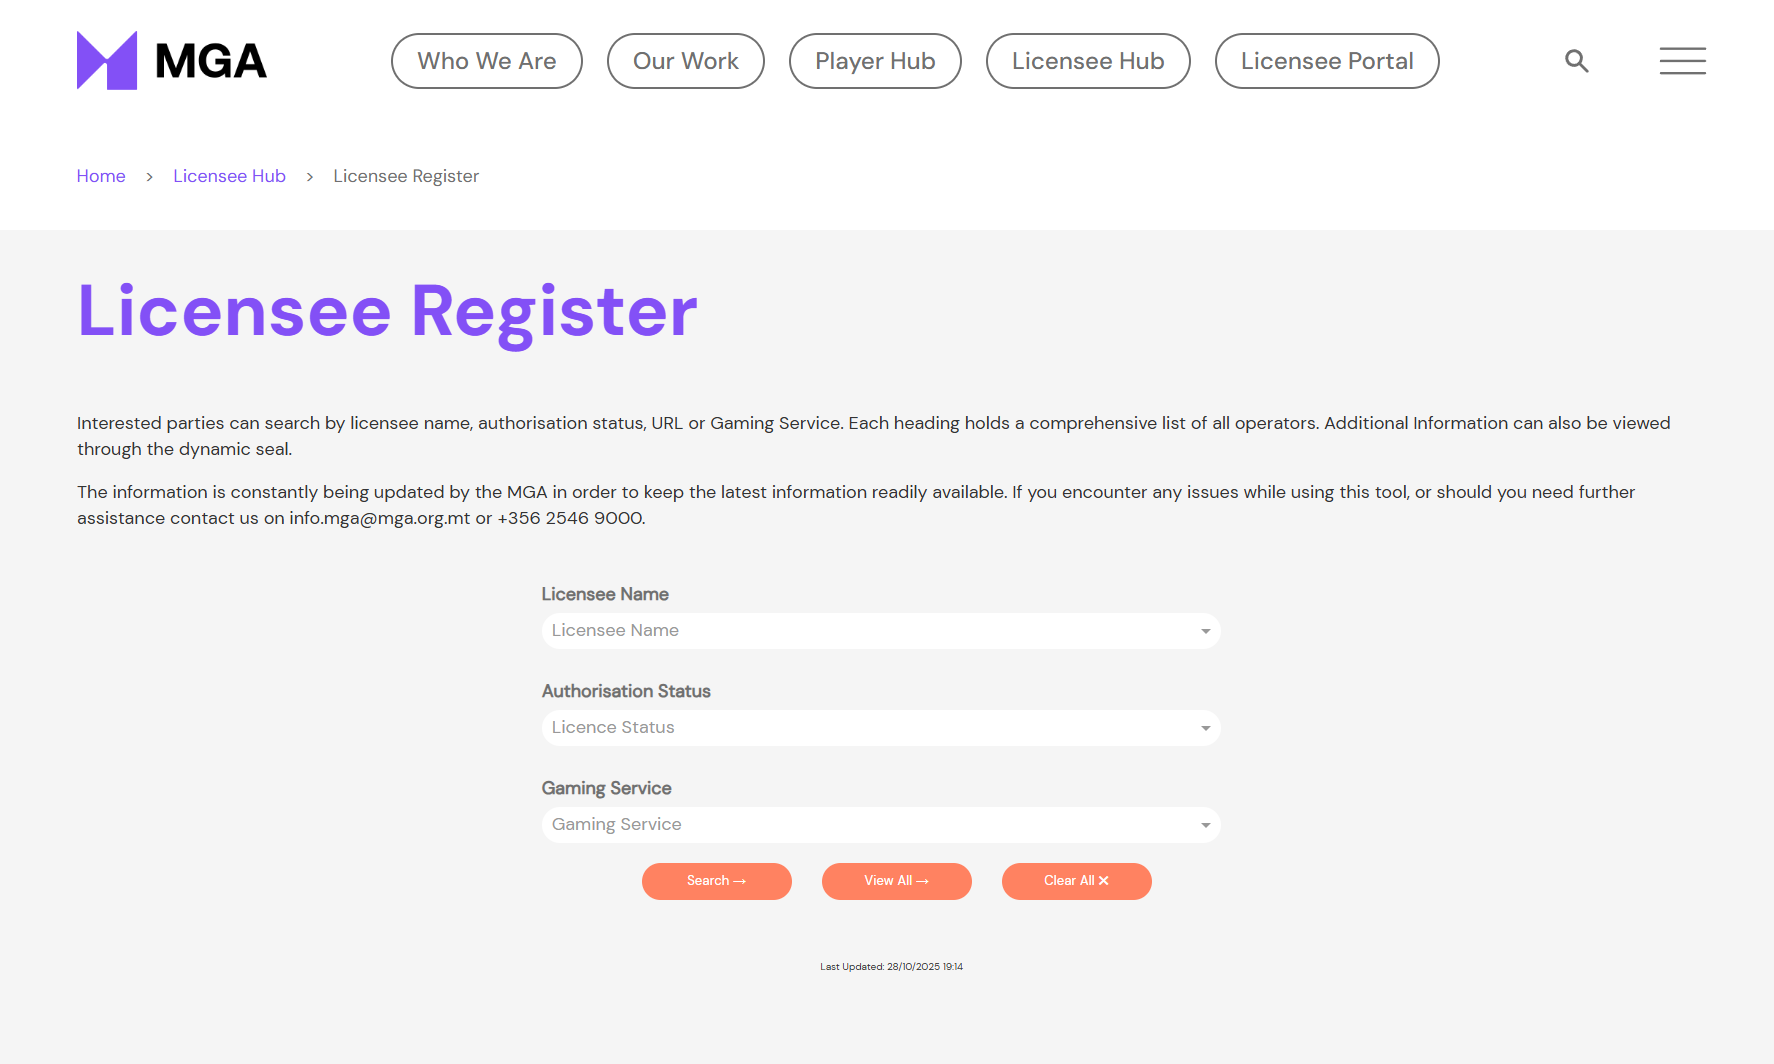Go to the Licensee Hub breadcrumb link
Screen dimensions: 1774x1064
click(229, 176)
